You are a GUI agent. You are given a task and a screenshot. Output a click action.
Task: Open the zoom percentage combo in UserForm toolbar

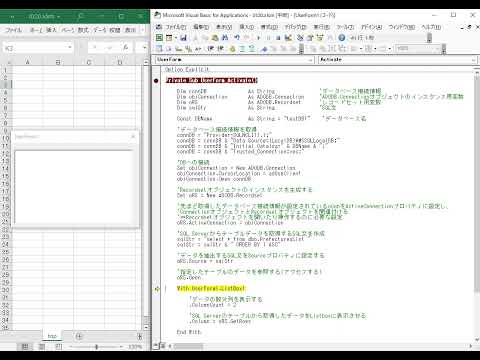(419, 49)
